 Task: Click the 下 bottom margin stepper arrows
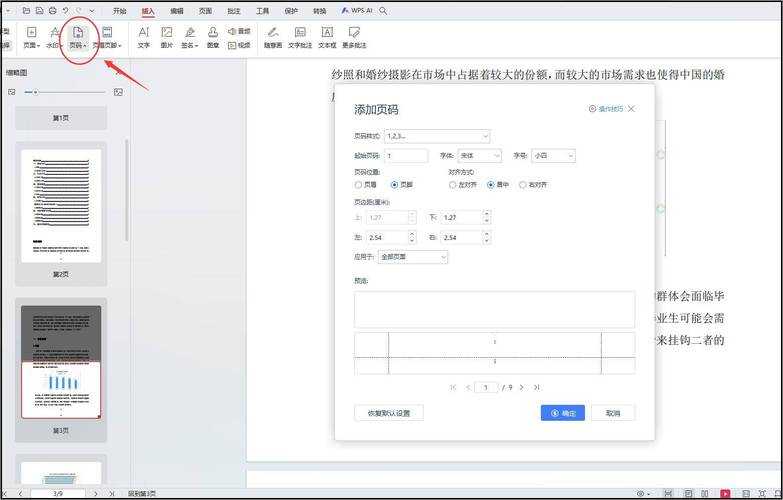[x=487, y=217]
